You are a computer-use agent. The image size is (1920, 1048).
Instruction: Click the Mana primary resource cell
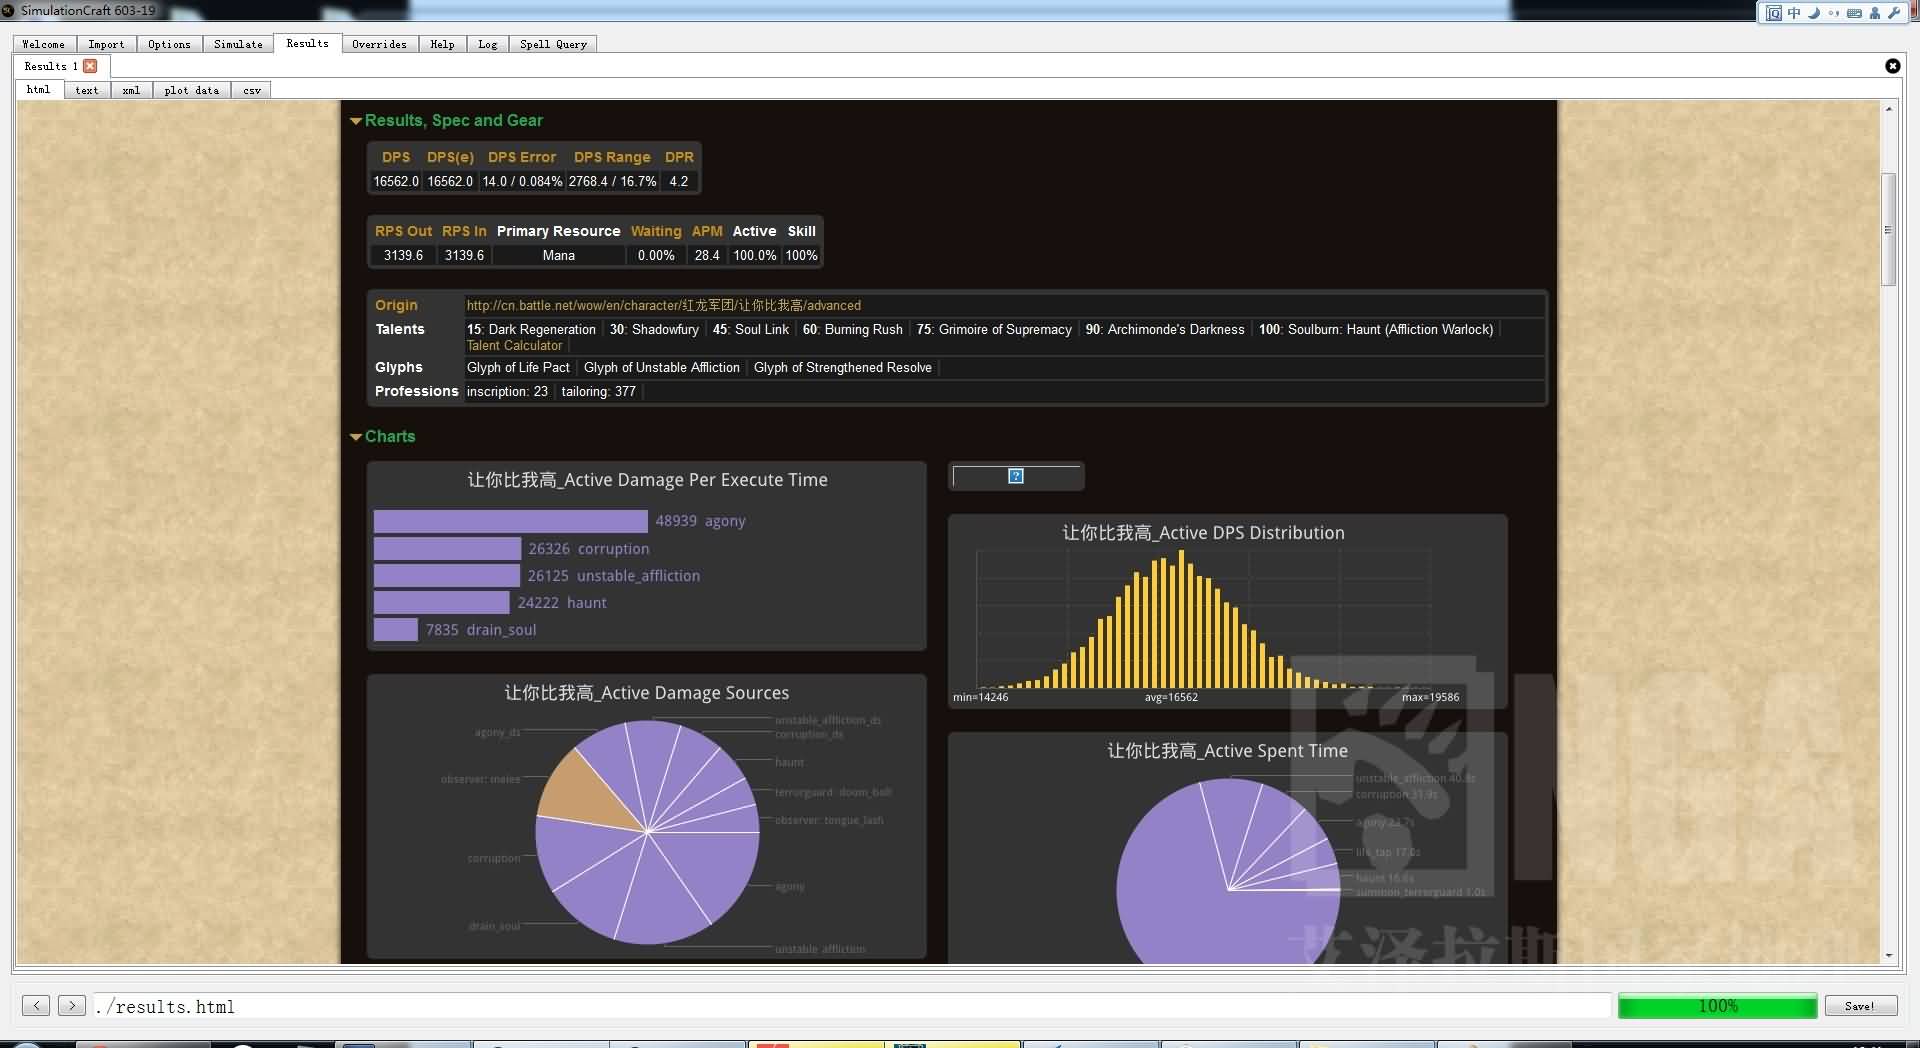tap(558, 256)
